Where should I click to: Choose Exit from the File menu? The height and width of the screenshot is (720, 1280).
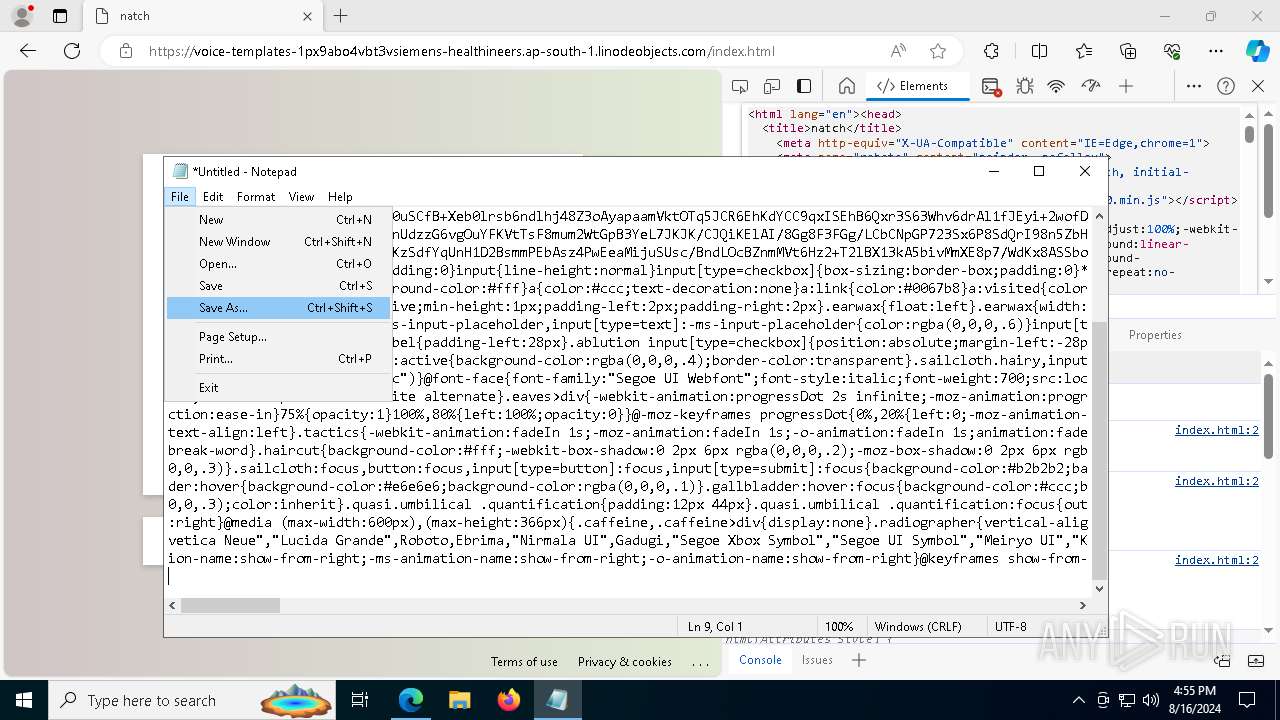coord(278,388)
